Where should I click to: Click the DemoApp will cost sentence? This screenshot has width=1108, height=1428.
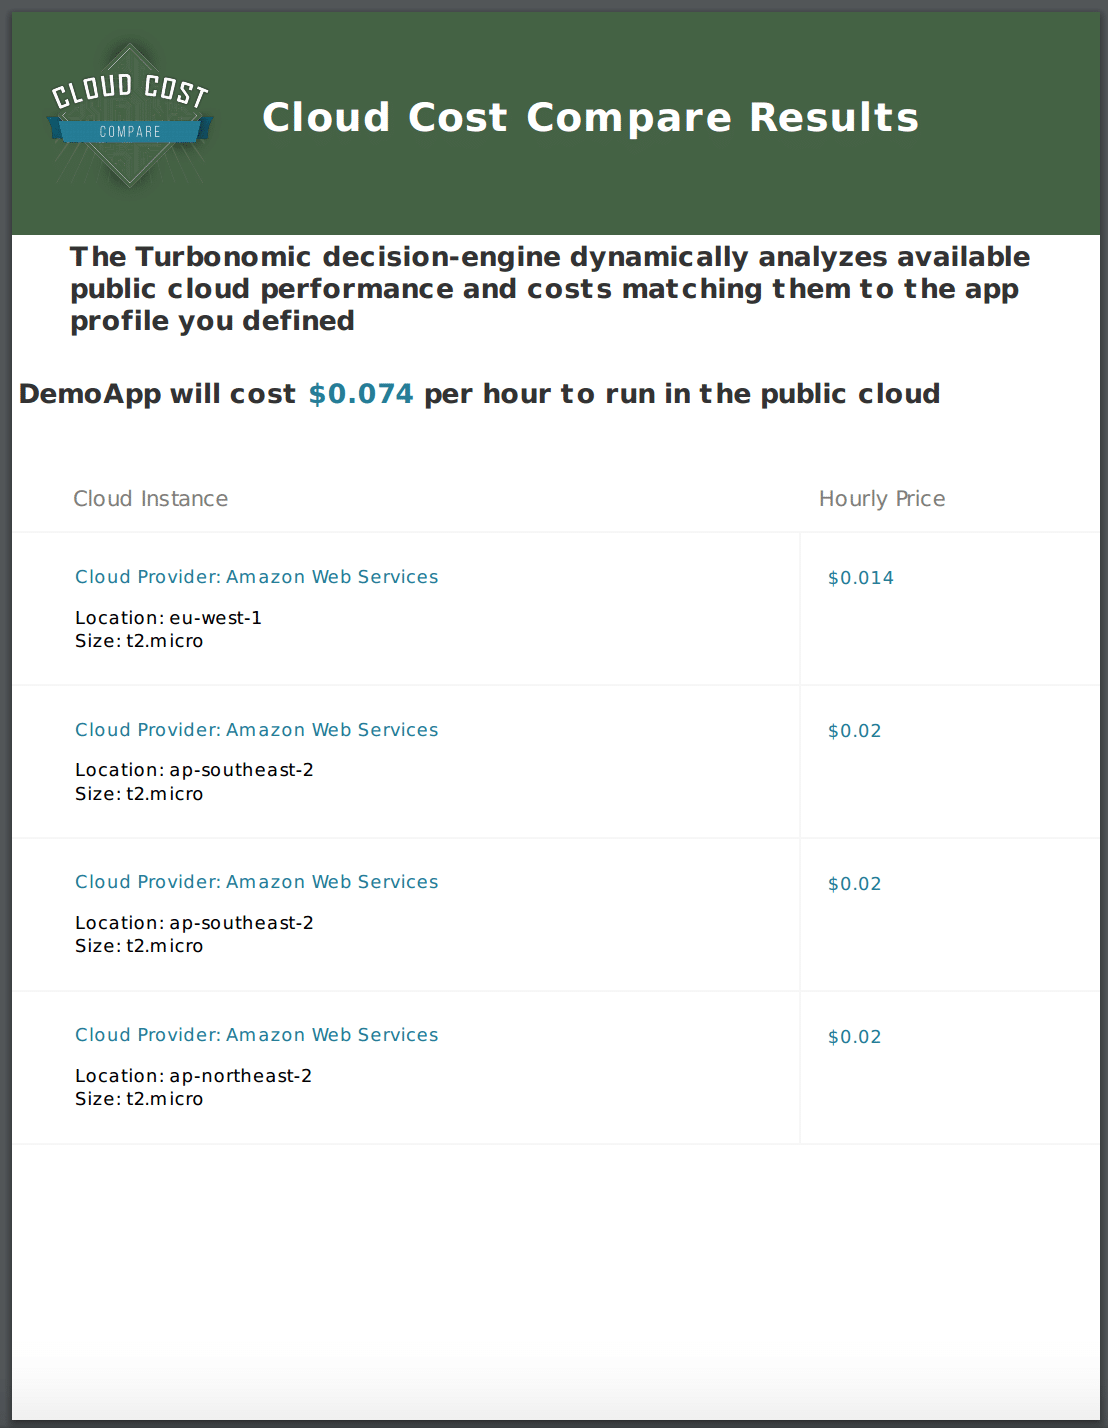[x=479, y=394]
